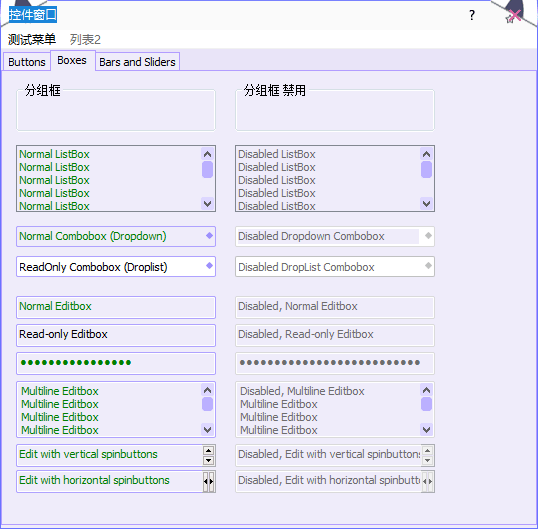Increment the vertical spinbutton up arrow
This screenshot has width=538, height=529.
(208, 450)
